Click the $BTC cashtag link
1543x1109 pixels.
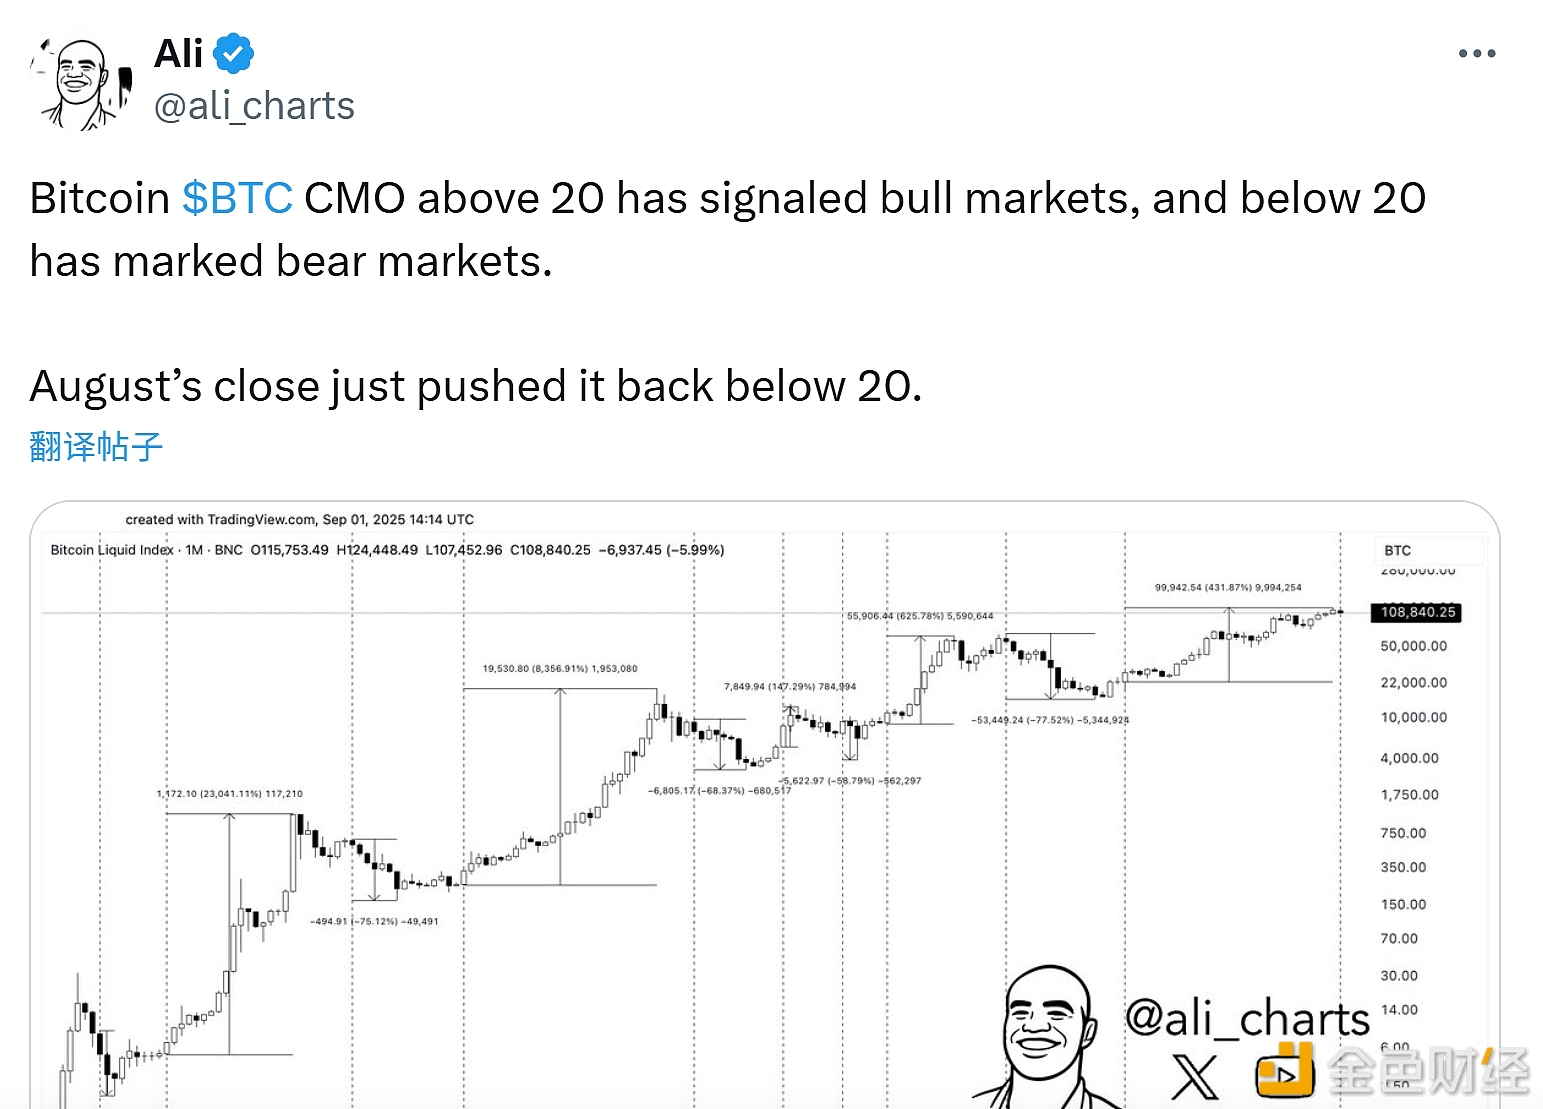pos(237,198)
